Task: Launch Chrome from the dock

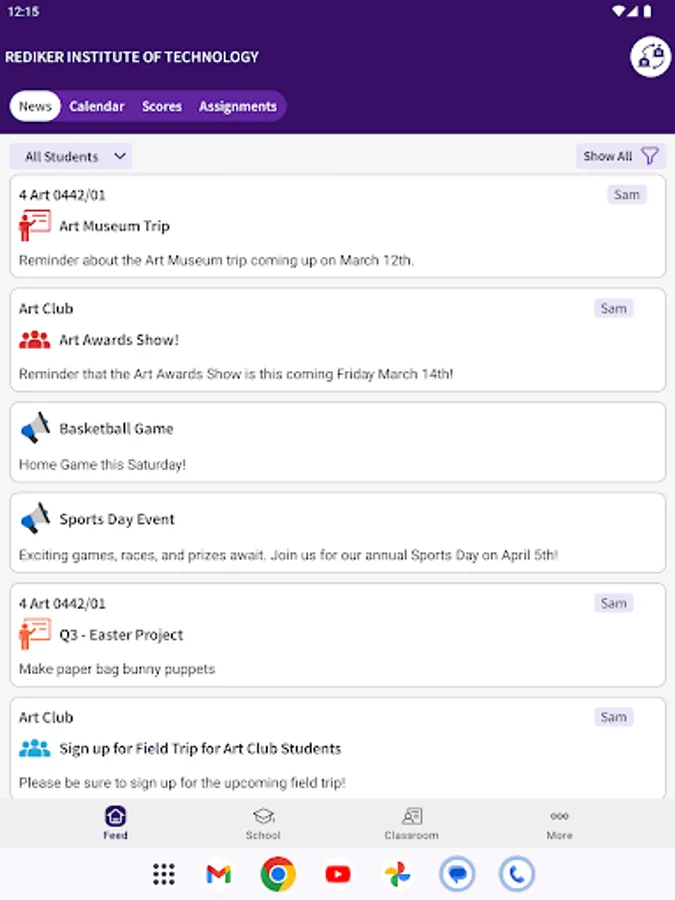Action: 277,873
